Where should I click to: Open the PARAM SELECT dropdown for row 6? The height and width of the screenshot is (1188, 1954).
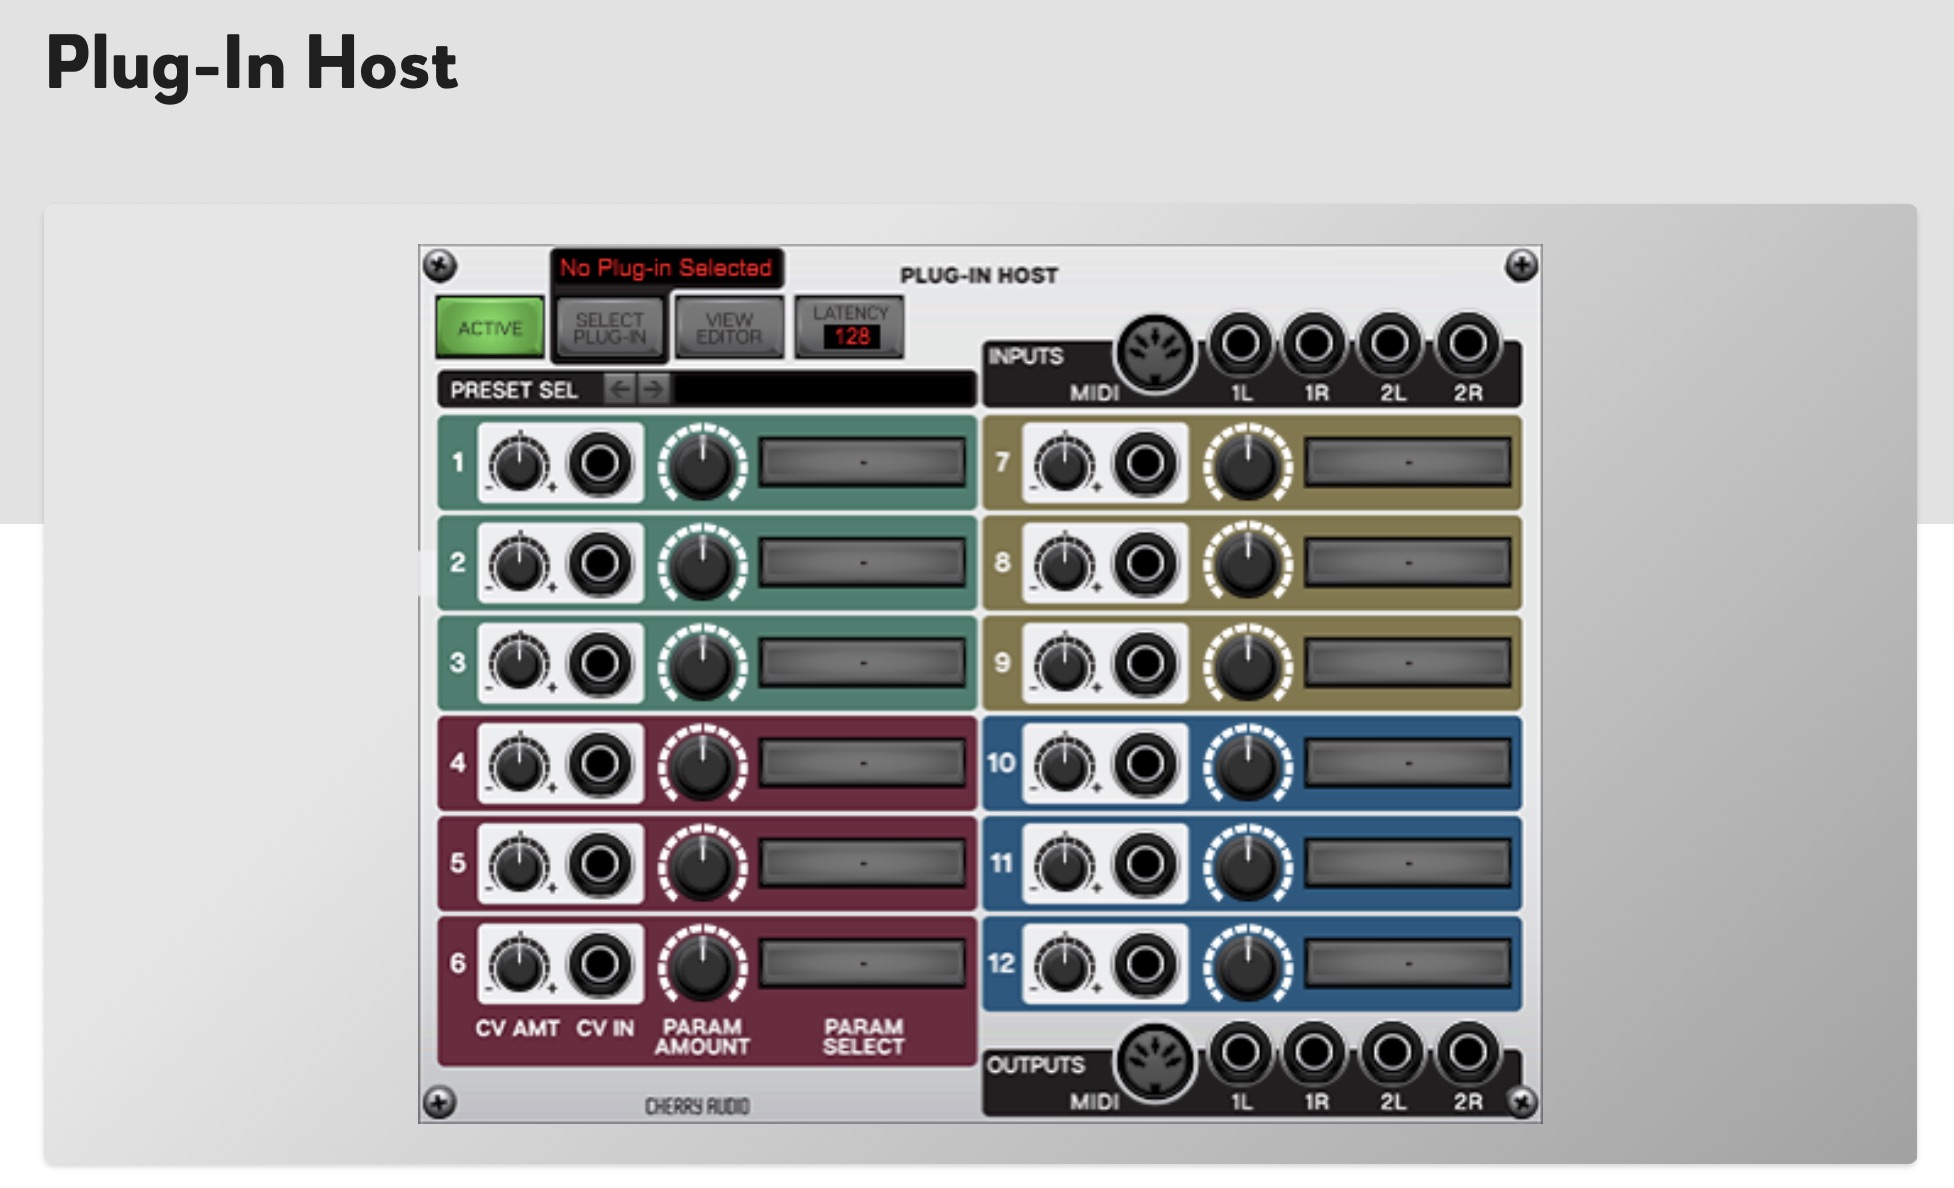(863, 964)
